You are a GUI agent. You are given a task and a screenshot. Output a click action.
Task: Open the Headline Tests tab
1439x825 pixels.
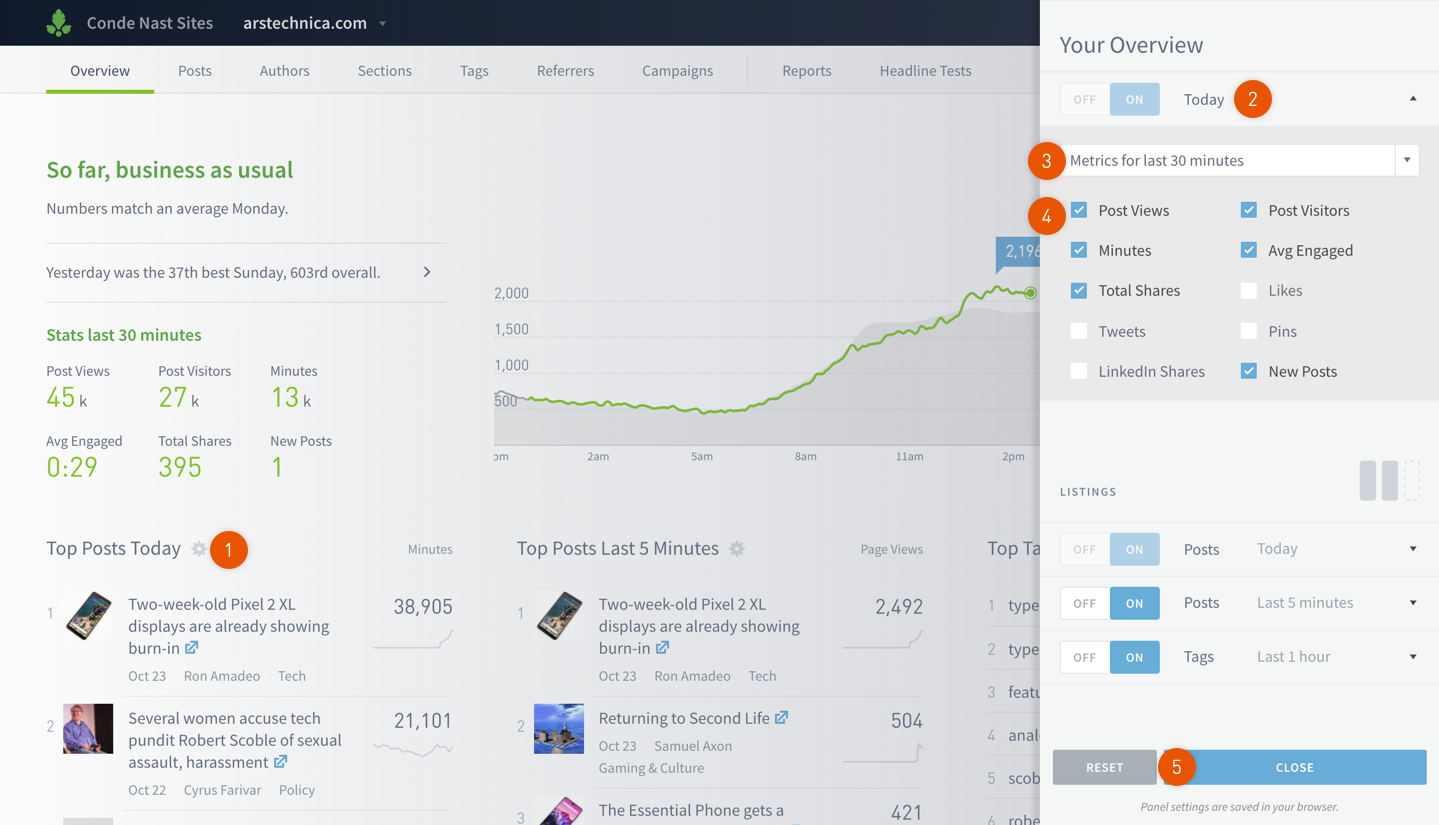tap(926, 71)
